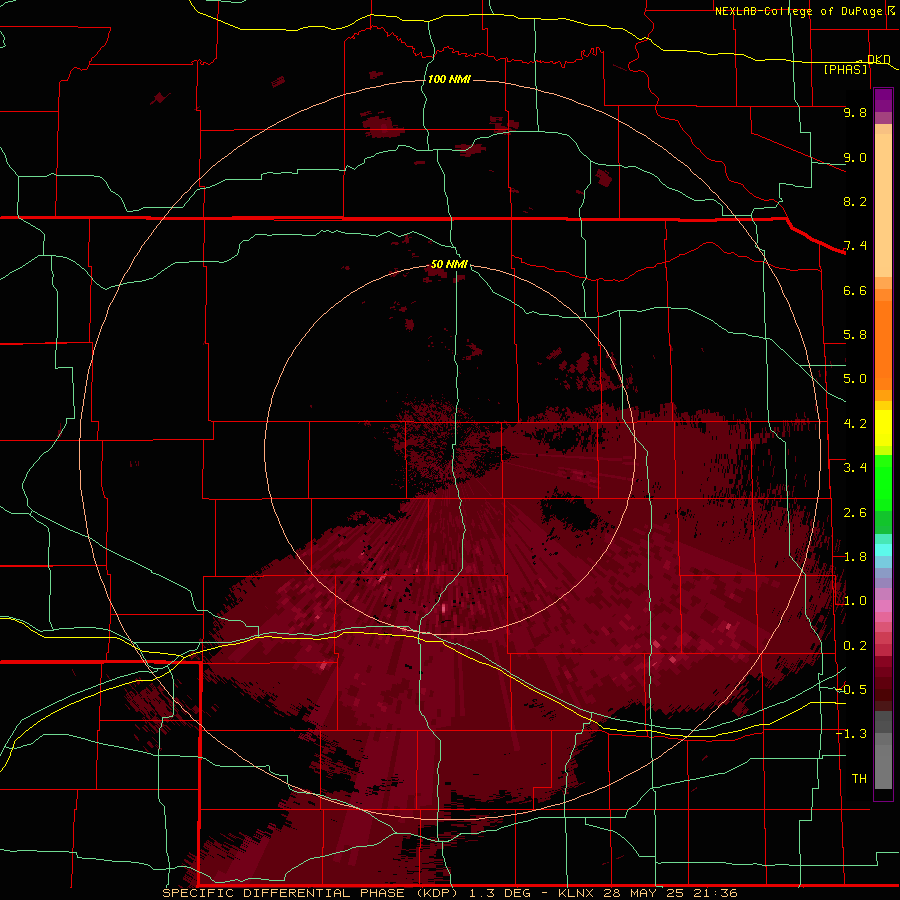
Task: Click the yellow swatch of the color scale
Action: tap(883, 428)
